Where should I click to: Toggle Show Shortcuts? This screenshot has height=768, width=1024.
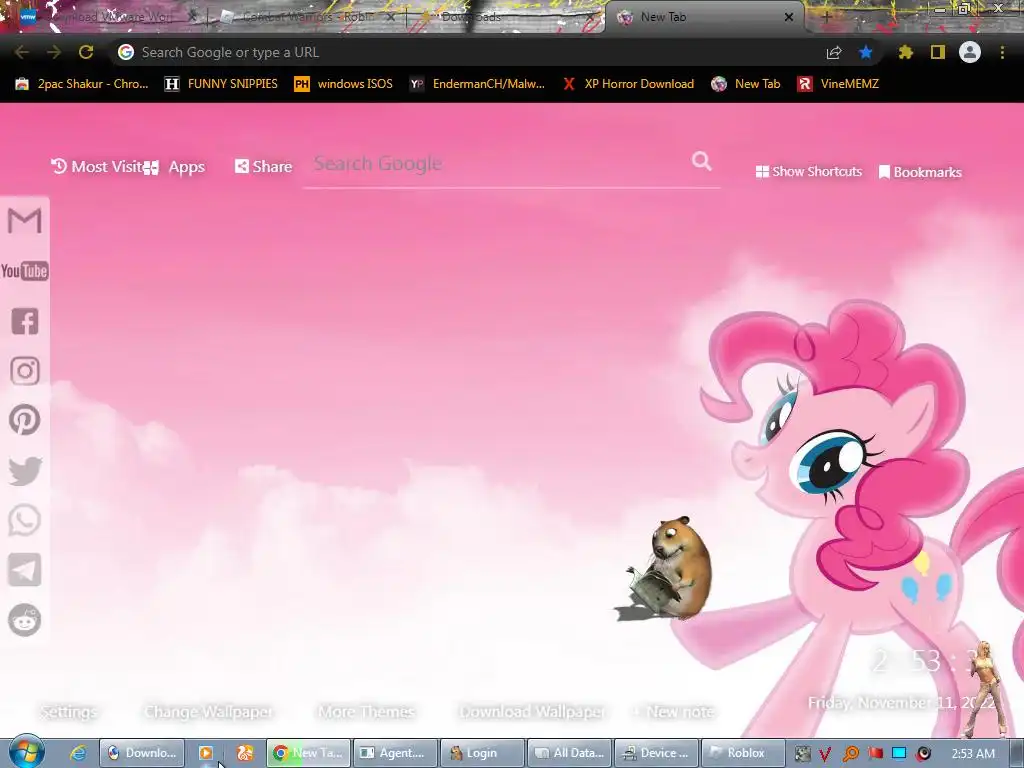coord(808,172)
